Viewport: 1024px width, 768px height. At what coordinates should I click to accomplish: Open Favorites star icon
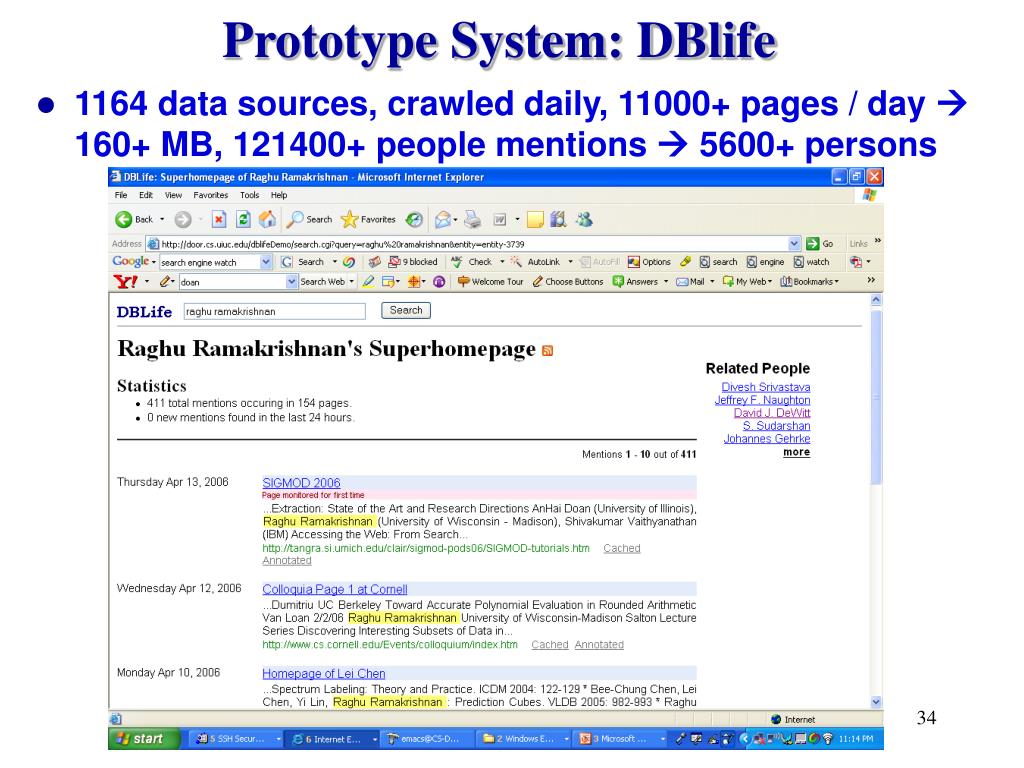pos(350,219)
